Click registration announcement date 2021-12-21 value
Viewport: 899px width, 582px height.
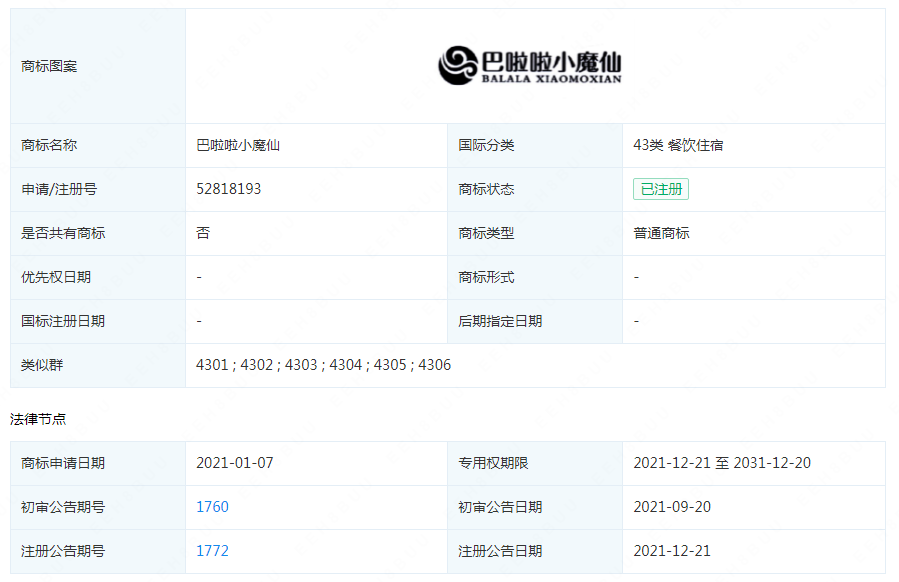click(x=672, y=551)
